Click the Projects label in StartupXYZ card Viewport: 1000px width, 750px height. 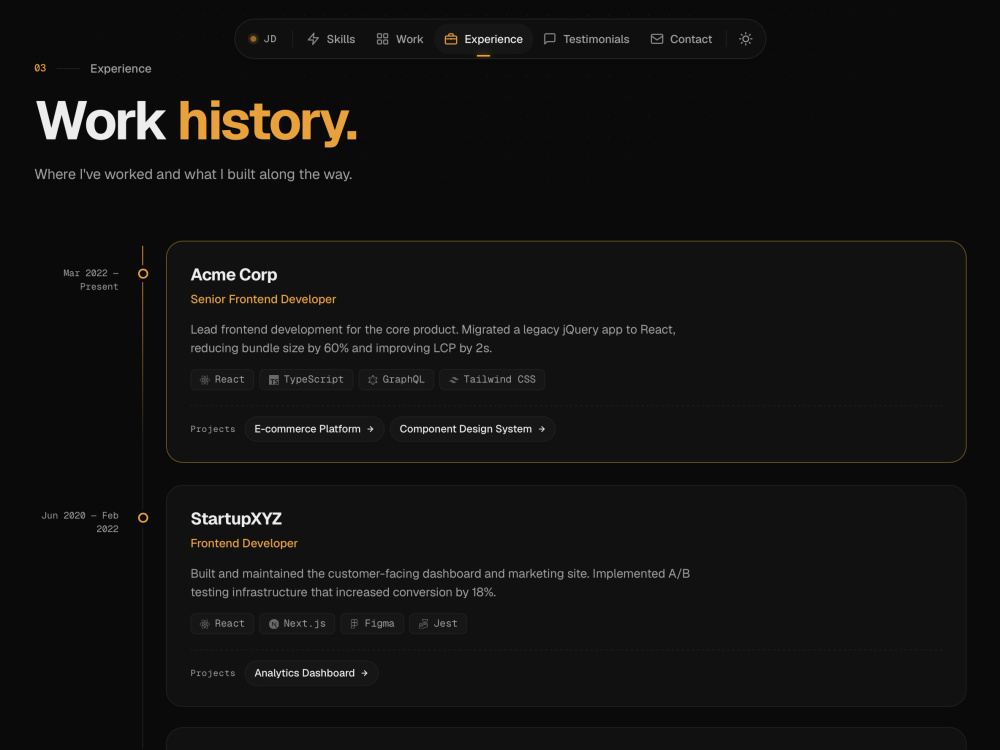(x=213, y=673)
